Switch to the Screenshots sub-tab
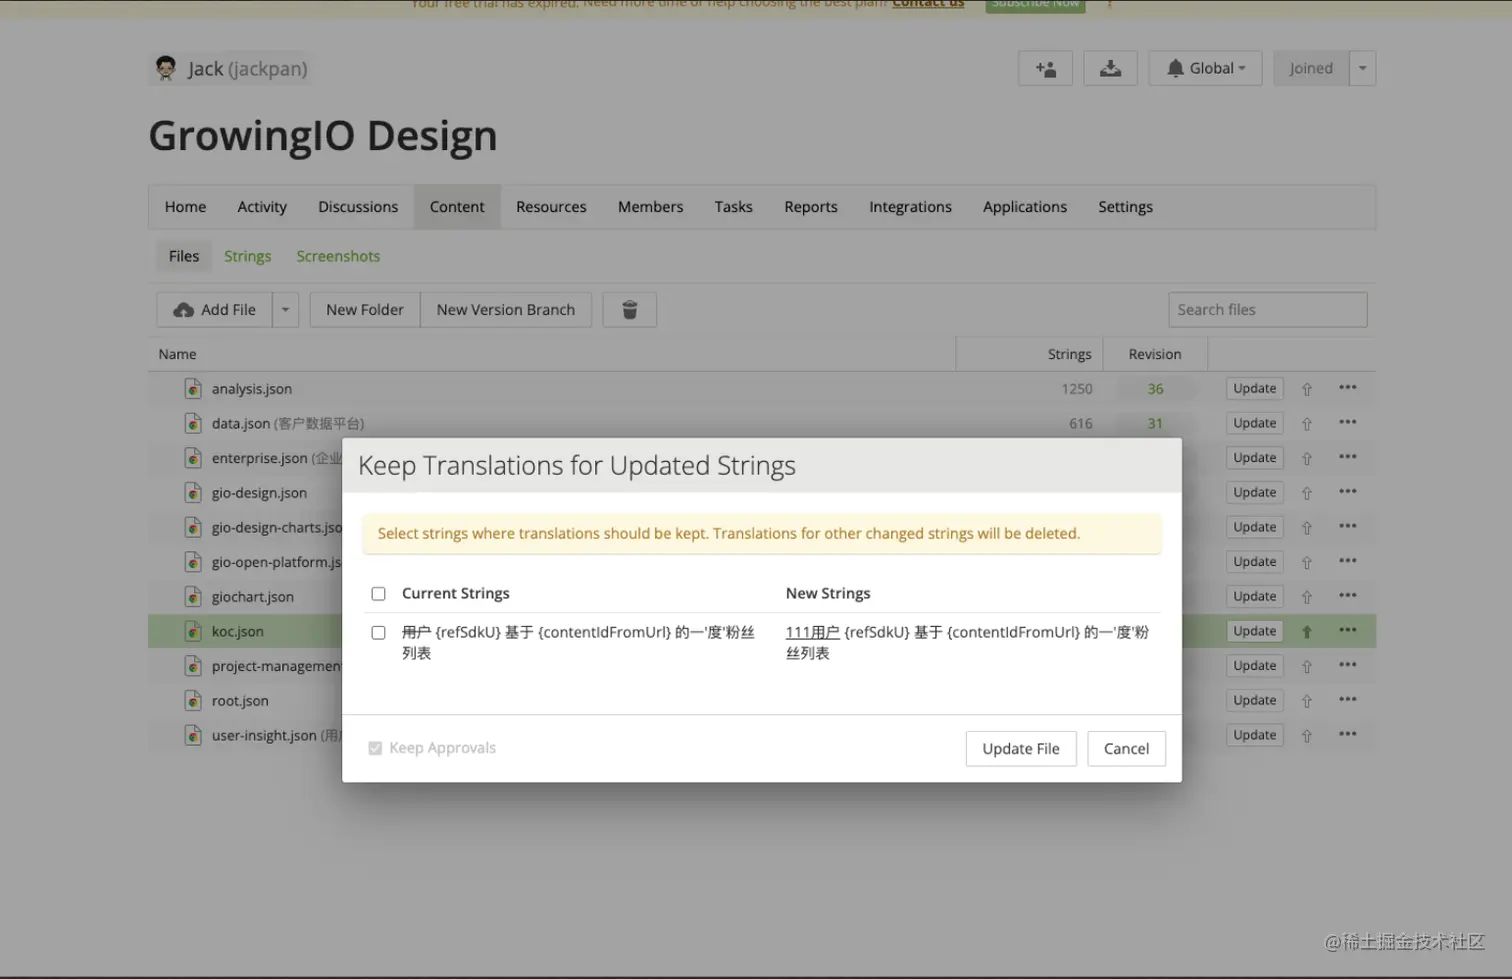This screenshot has width=1512, height=979. [338, 256]
